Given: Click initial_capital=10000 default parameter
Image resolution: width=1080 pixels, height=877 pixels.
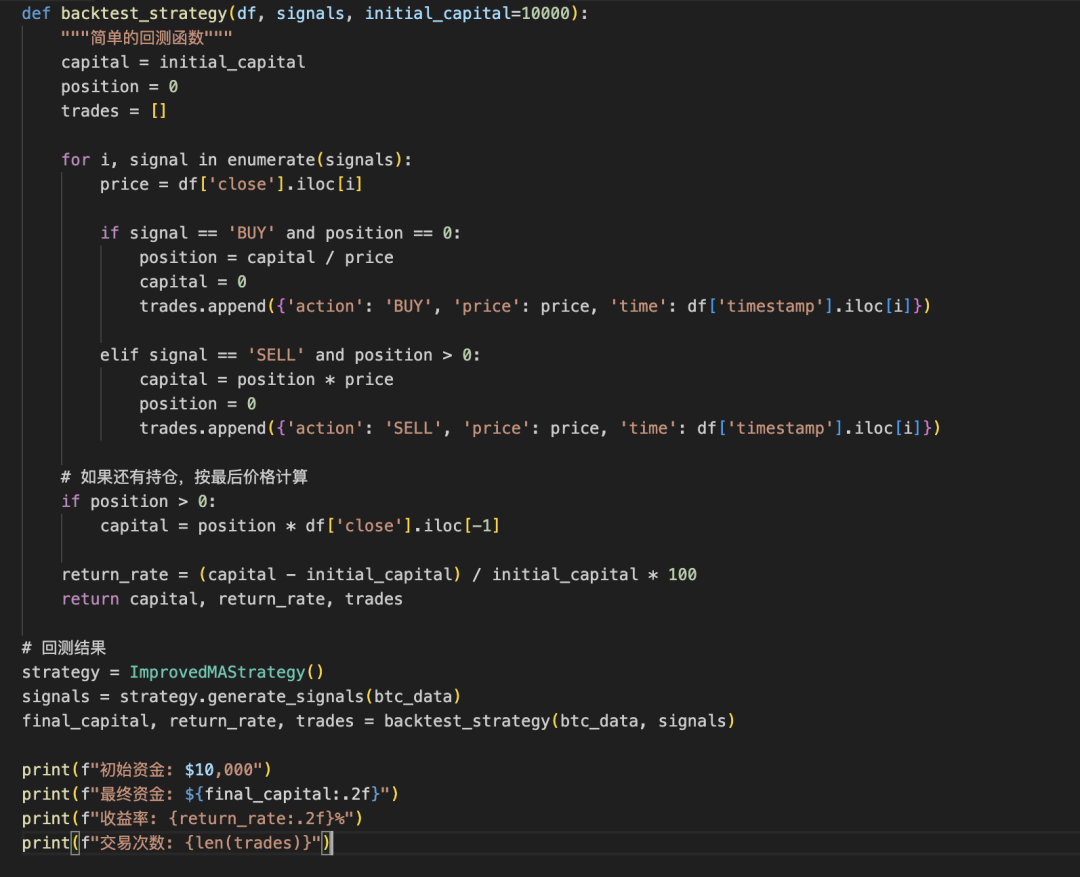Looking at the screenshot, I should click(468, 13).
